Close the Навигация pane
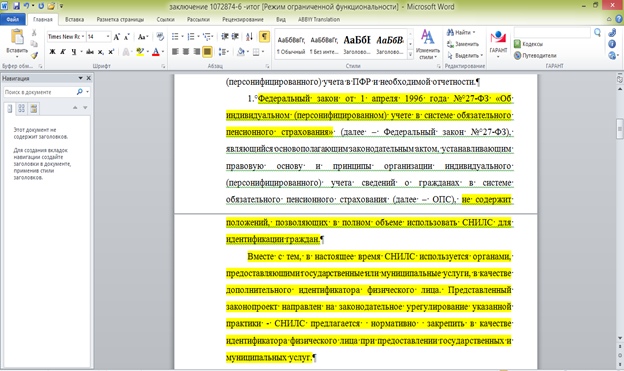Image resolution: width=624 pixels, height=371 pixels. [x=88, y=78]
